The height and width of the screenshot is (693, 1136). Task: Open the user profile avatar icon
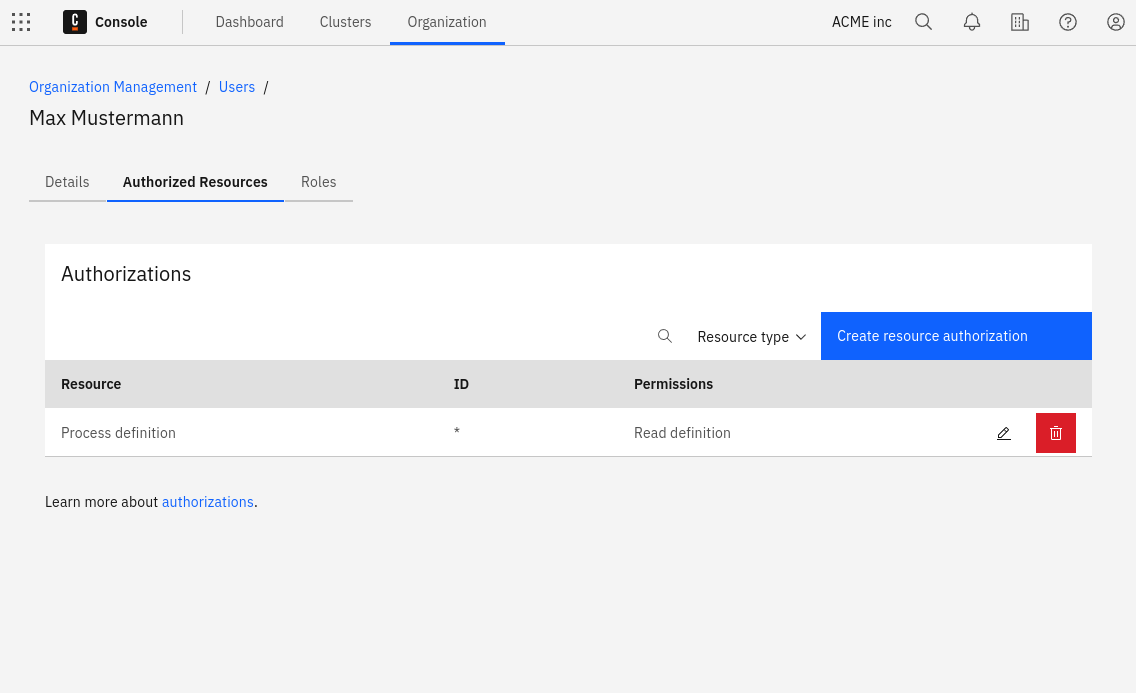(1115, 22)
